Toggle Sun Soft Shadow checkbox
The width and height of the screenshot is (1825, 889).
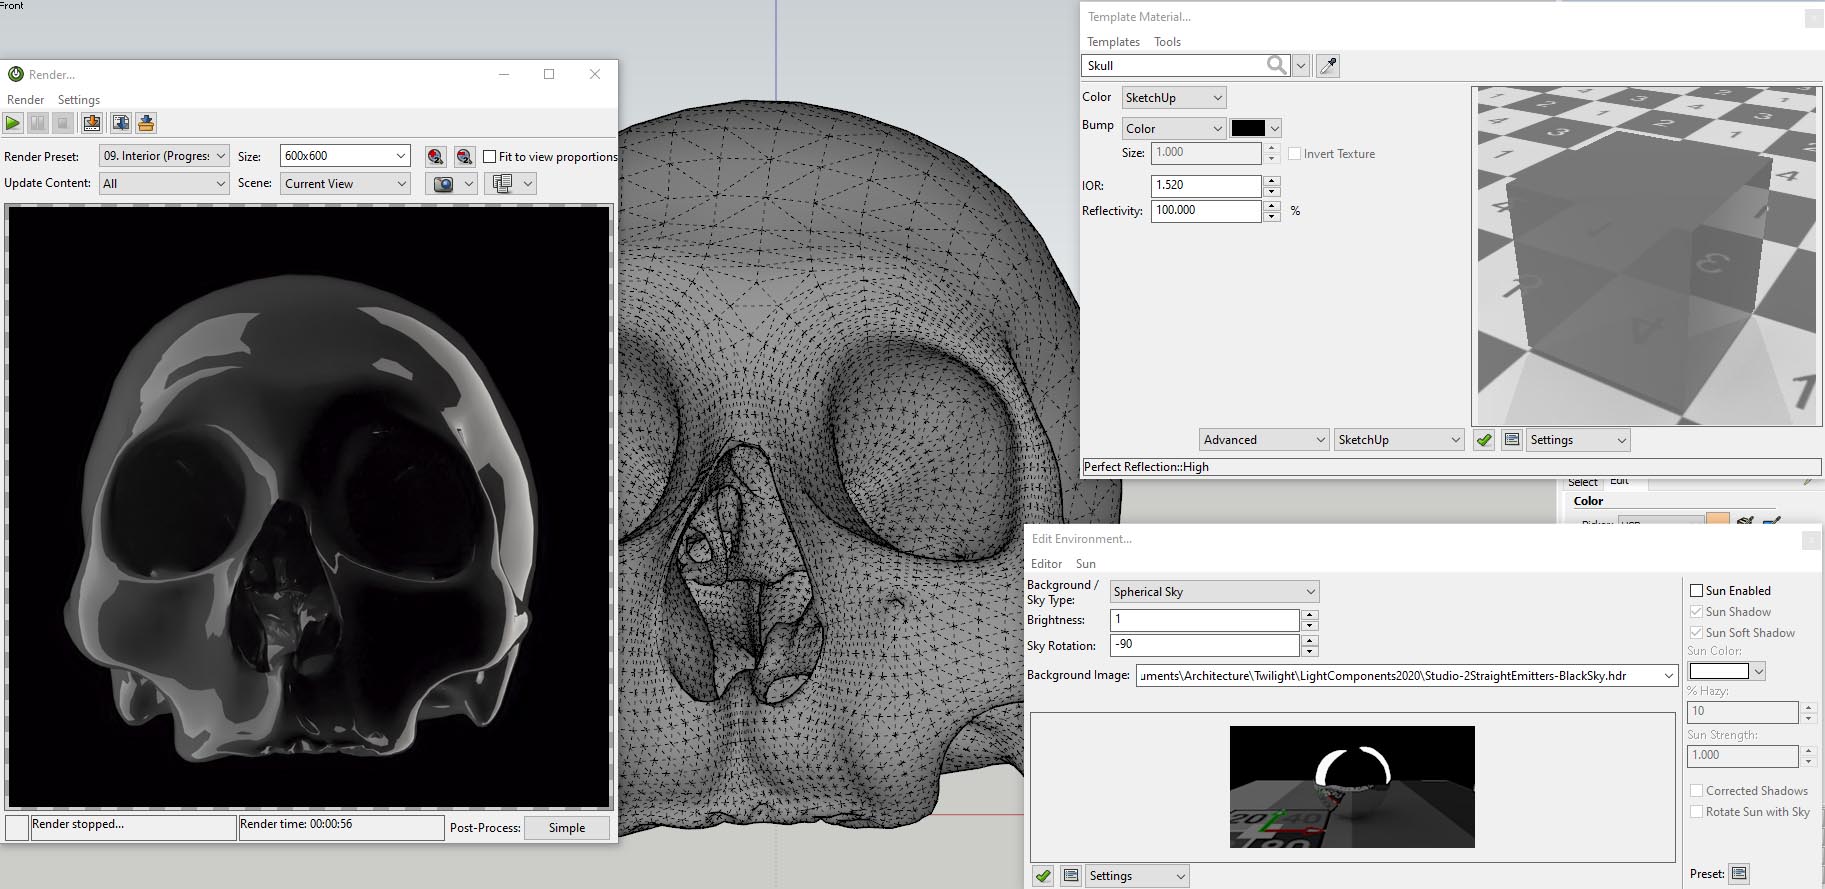1696,633
